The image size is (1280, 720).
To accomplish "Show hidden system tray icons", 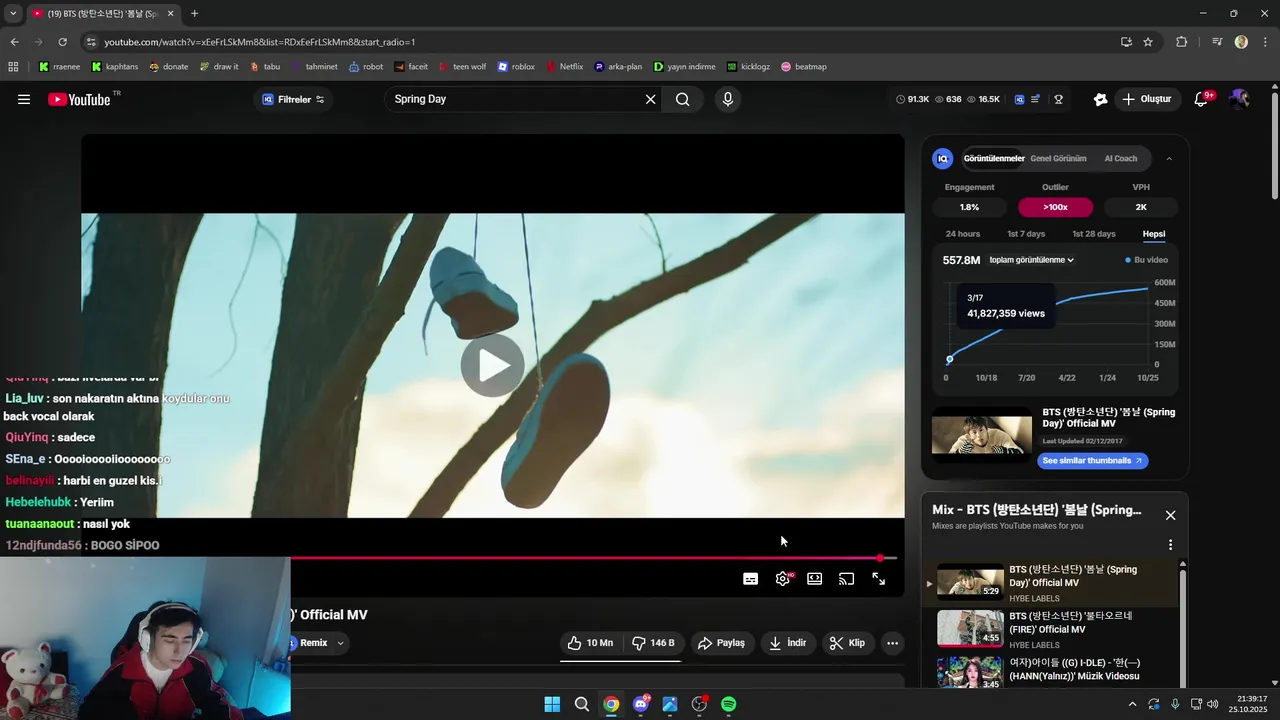I will click(x=1132, y=704).
